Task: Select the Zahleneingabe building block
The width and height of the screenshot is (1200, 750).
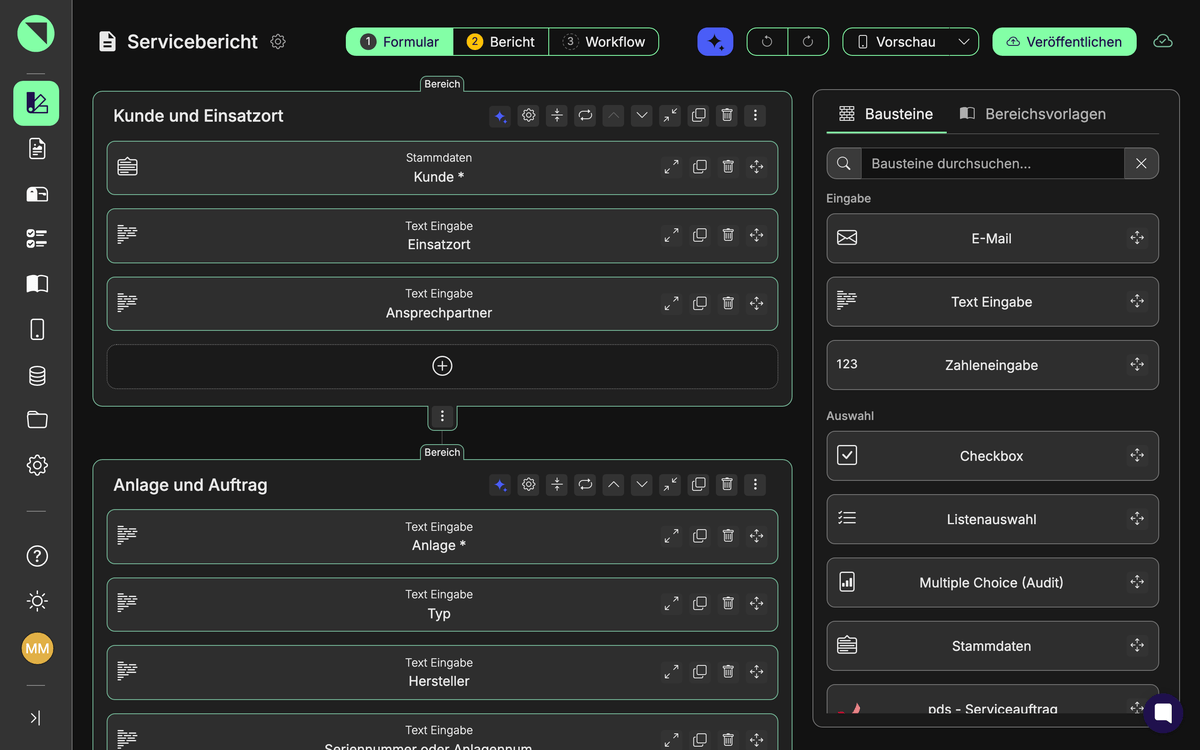Action: (992, 365)
